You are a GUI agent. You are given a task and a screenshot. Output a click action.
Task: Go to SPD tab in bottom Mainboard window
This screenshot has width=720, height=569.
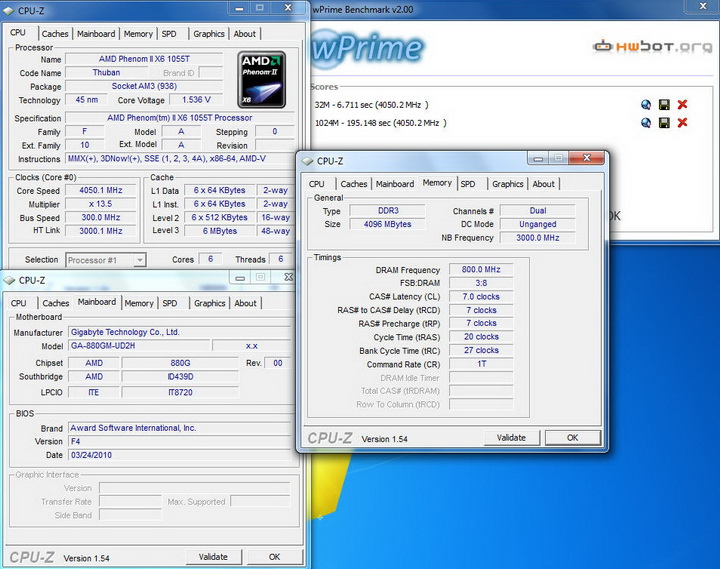[170, 303]
